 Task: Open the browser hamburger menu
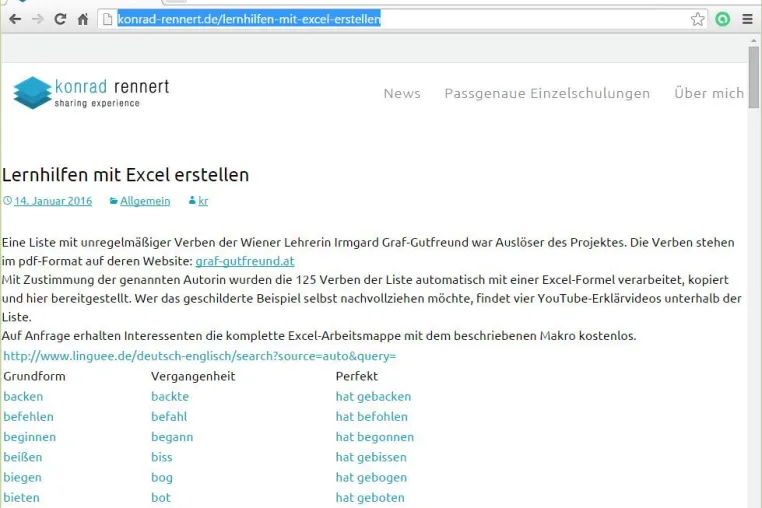tap(747, 19)
